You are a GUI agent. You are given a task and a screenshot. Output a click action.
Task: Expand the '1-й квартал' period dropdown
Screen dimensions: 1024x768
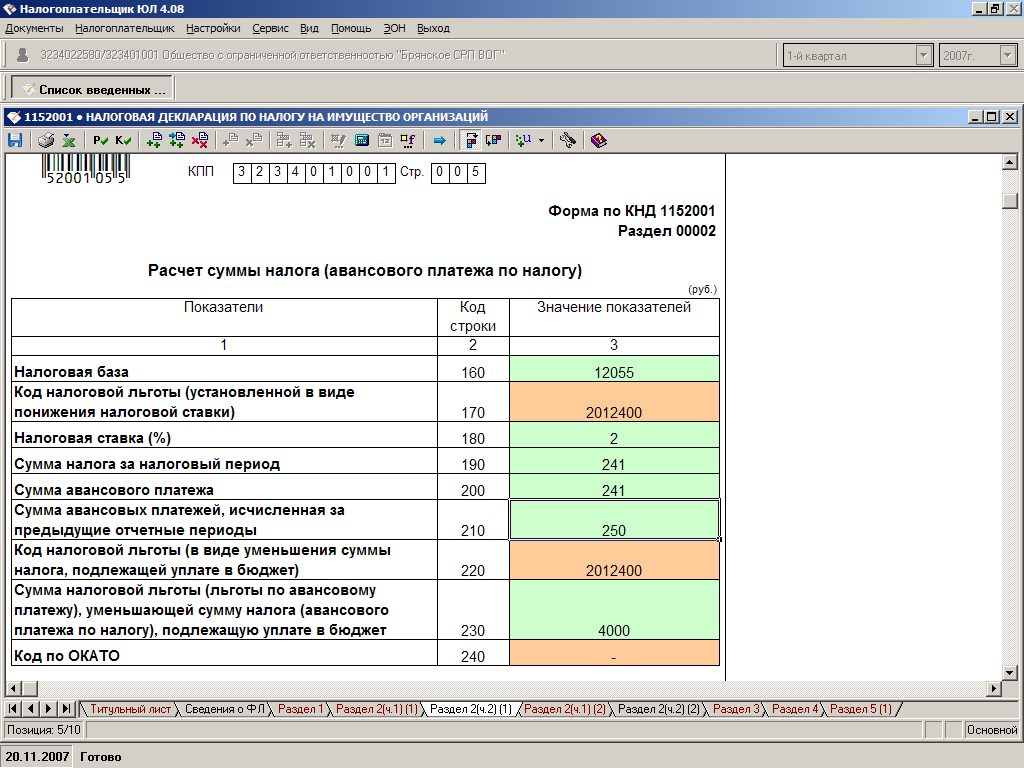923,56
